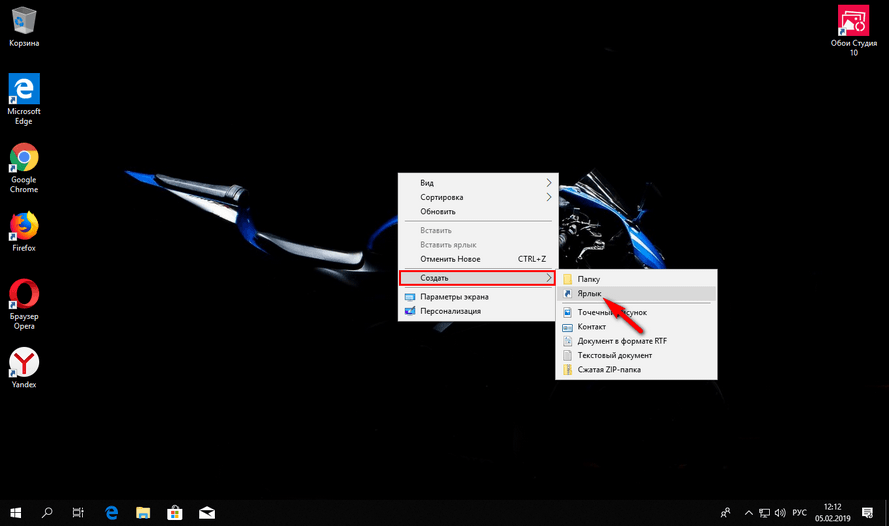This screenshot has height=526, width=889.
Task: Show hidden tray icons chevron
Action: coord(748,513)
